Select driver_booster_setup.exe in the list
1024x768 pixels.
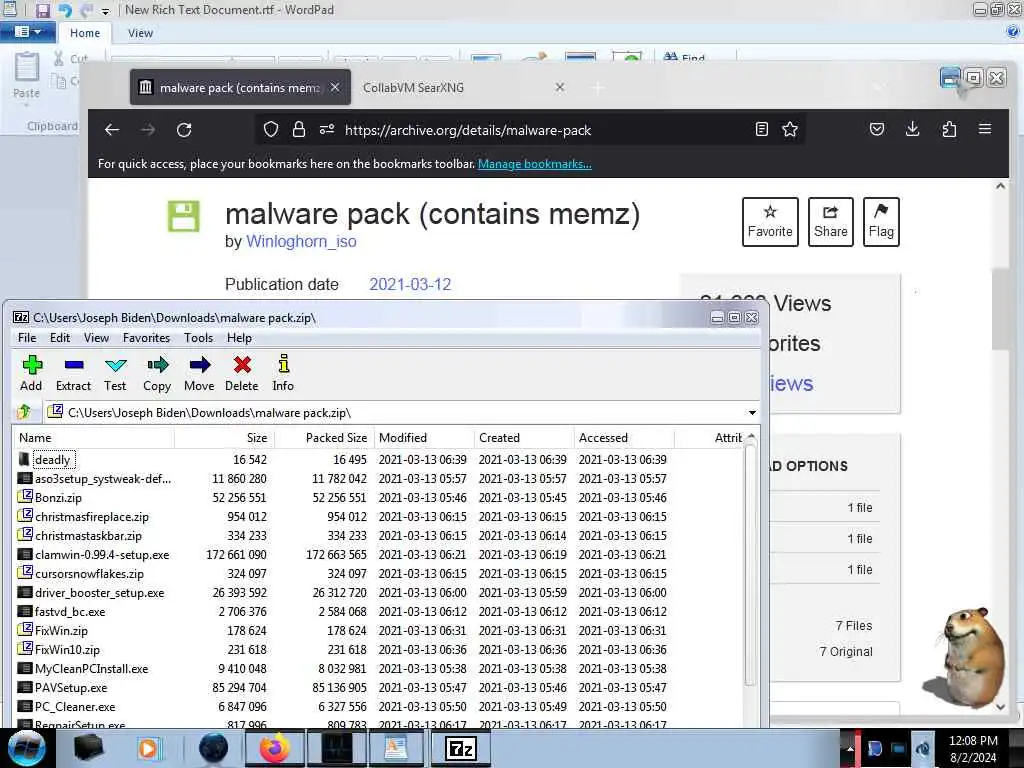tap(99, 592)
